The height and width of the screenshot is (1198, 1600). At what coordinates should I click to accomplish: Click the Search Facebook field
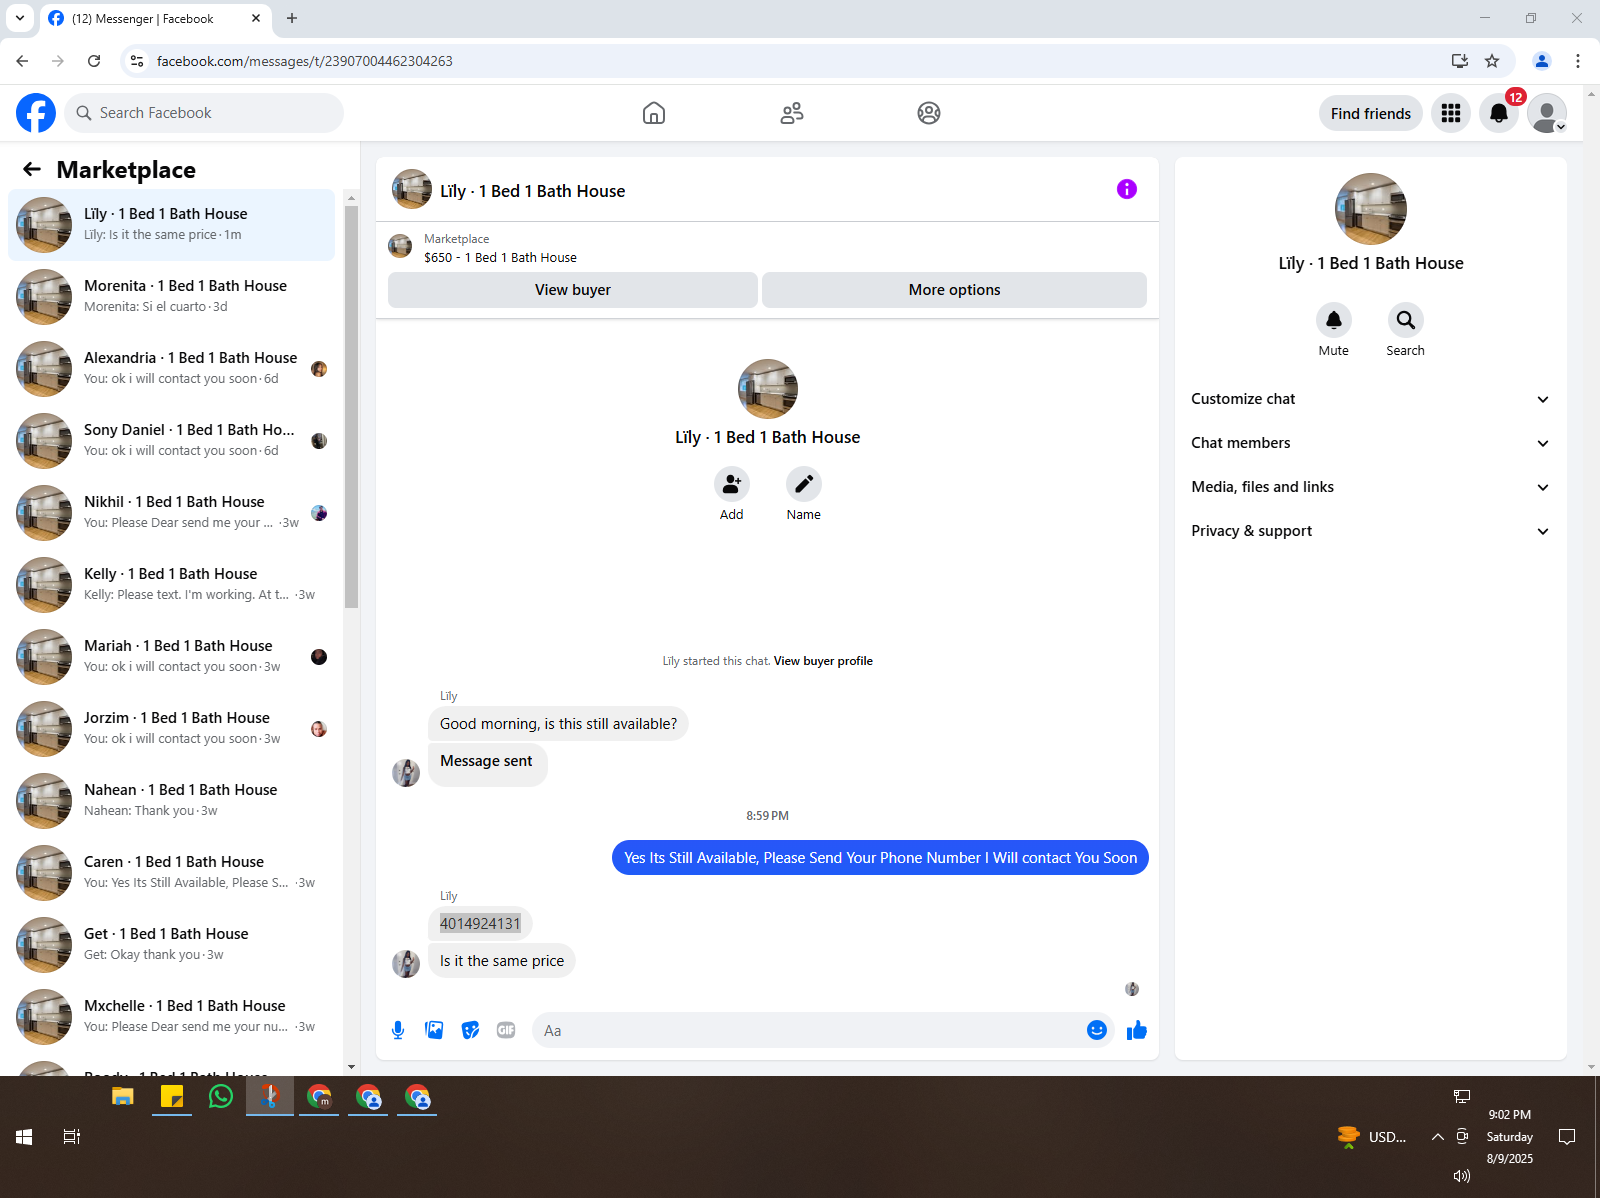pos(204,113)
